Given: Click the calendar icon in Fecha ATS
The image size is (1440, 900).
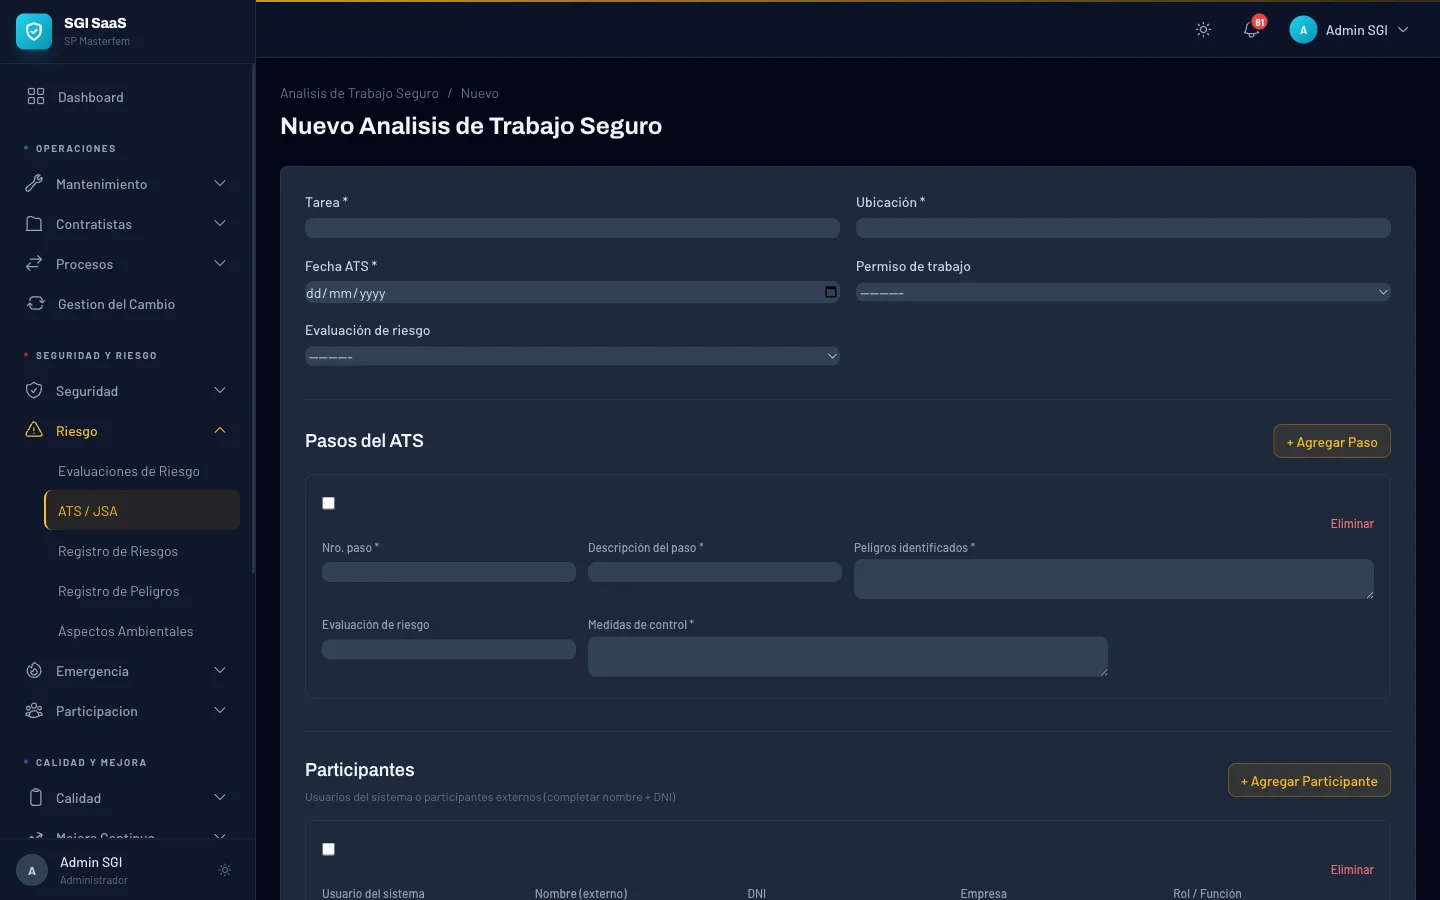Looking at the screenshot, I should point(830,292).
